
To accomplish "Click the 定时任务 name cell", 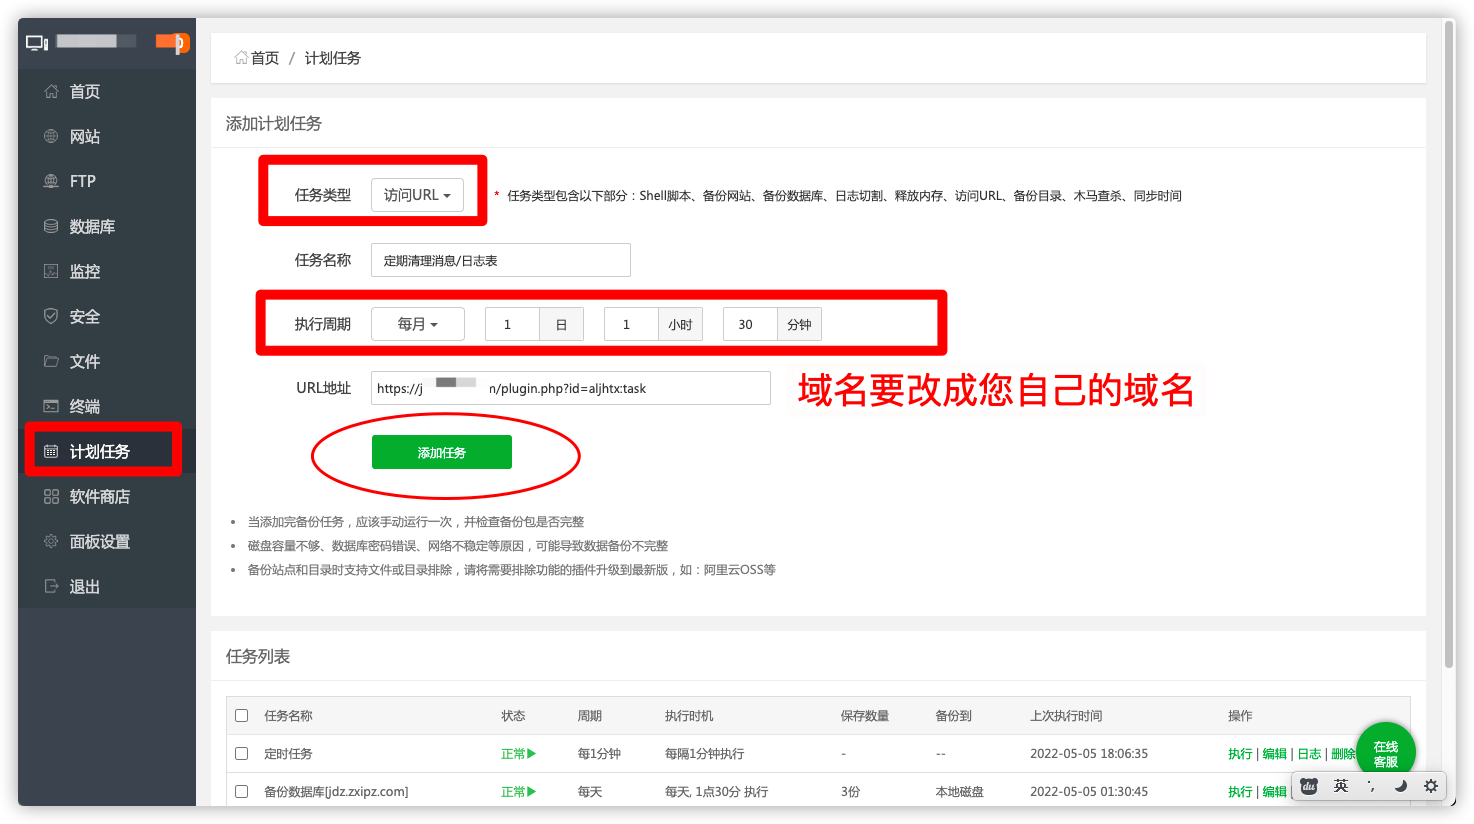I will (x=288, y=754).
